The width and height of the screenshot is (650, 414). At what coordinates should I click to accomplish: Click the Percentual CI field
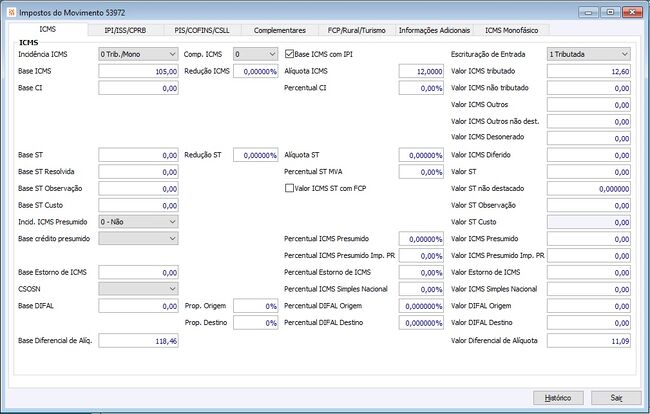coord(421,88)
